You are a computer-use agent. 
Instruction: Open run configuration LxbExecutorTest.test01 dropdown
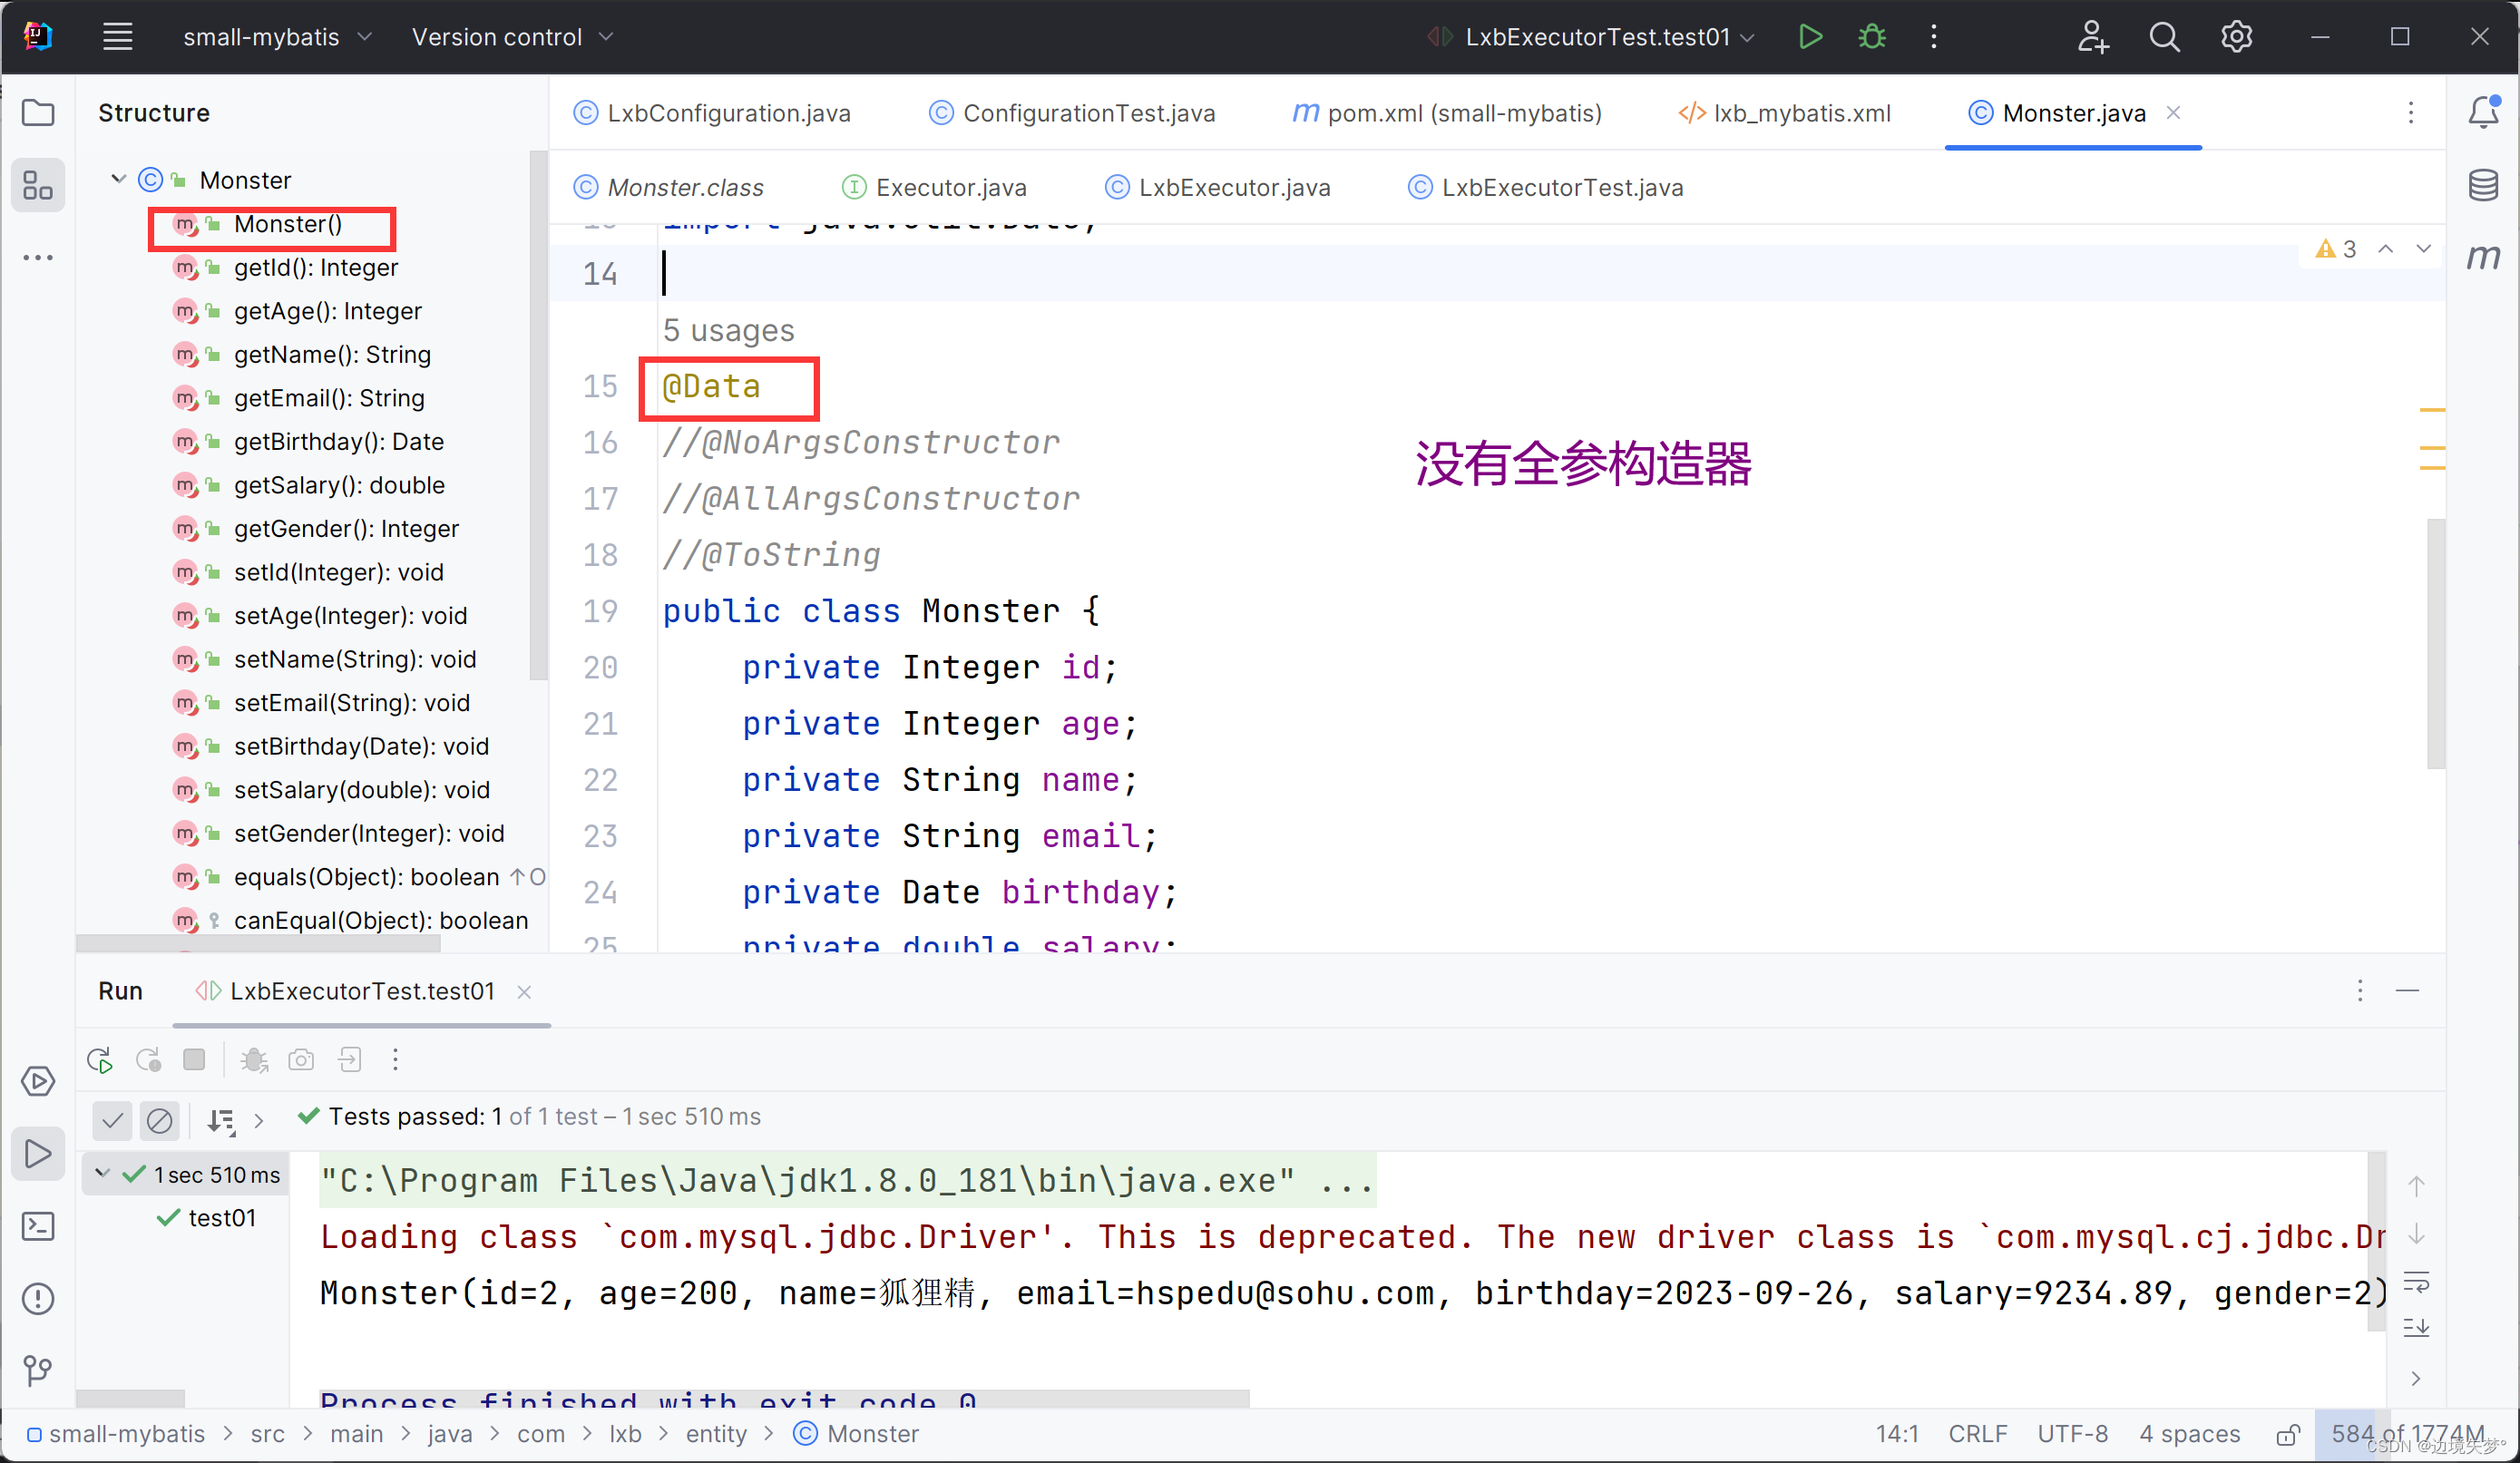tap(1591, 37)
